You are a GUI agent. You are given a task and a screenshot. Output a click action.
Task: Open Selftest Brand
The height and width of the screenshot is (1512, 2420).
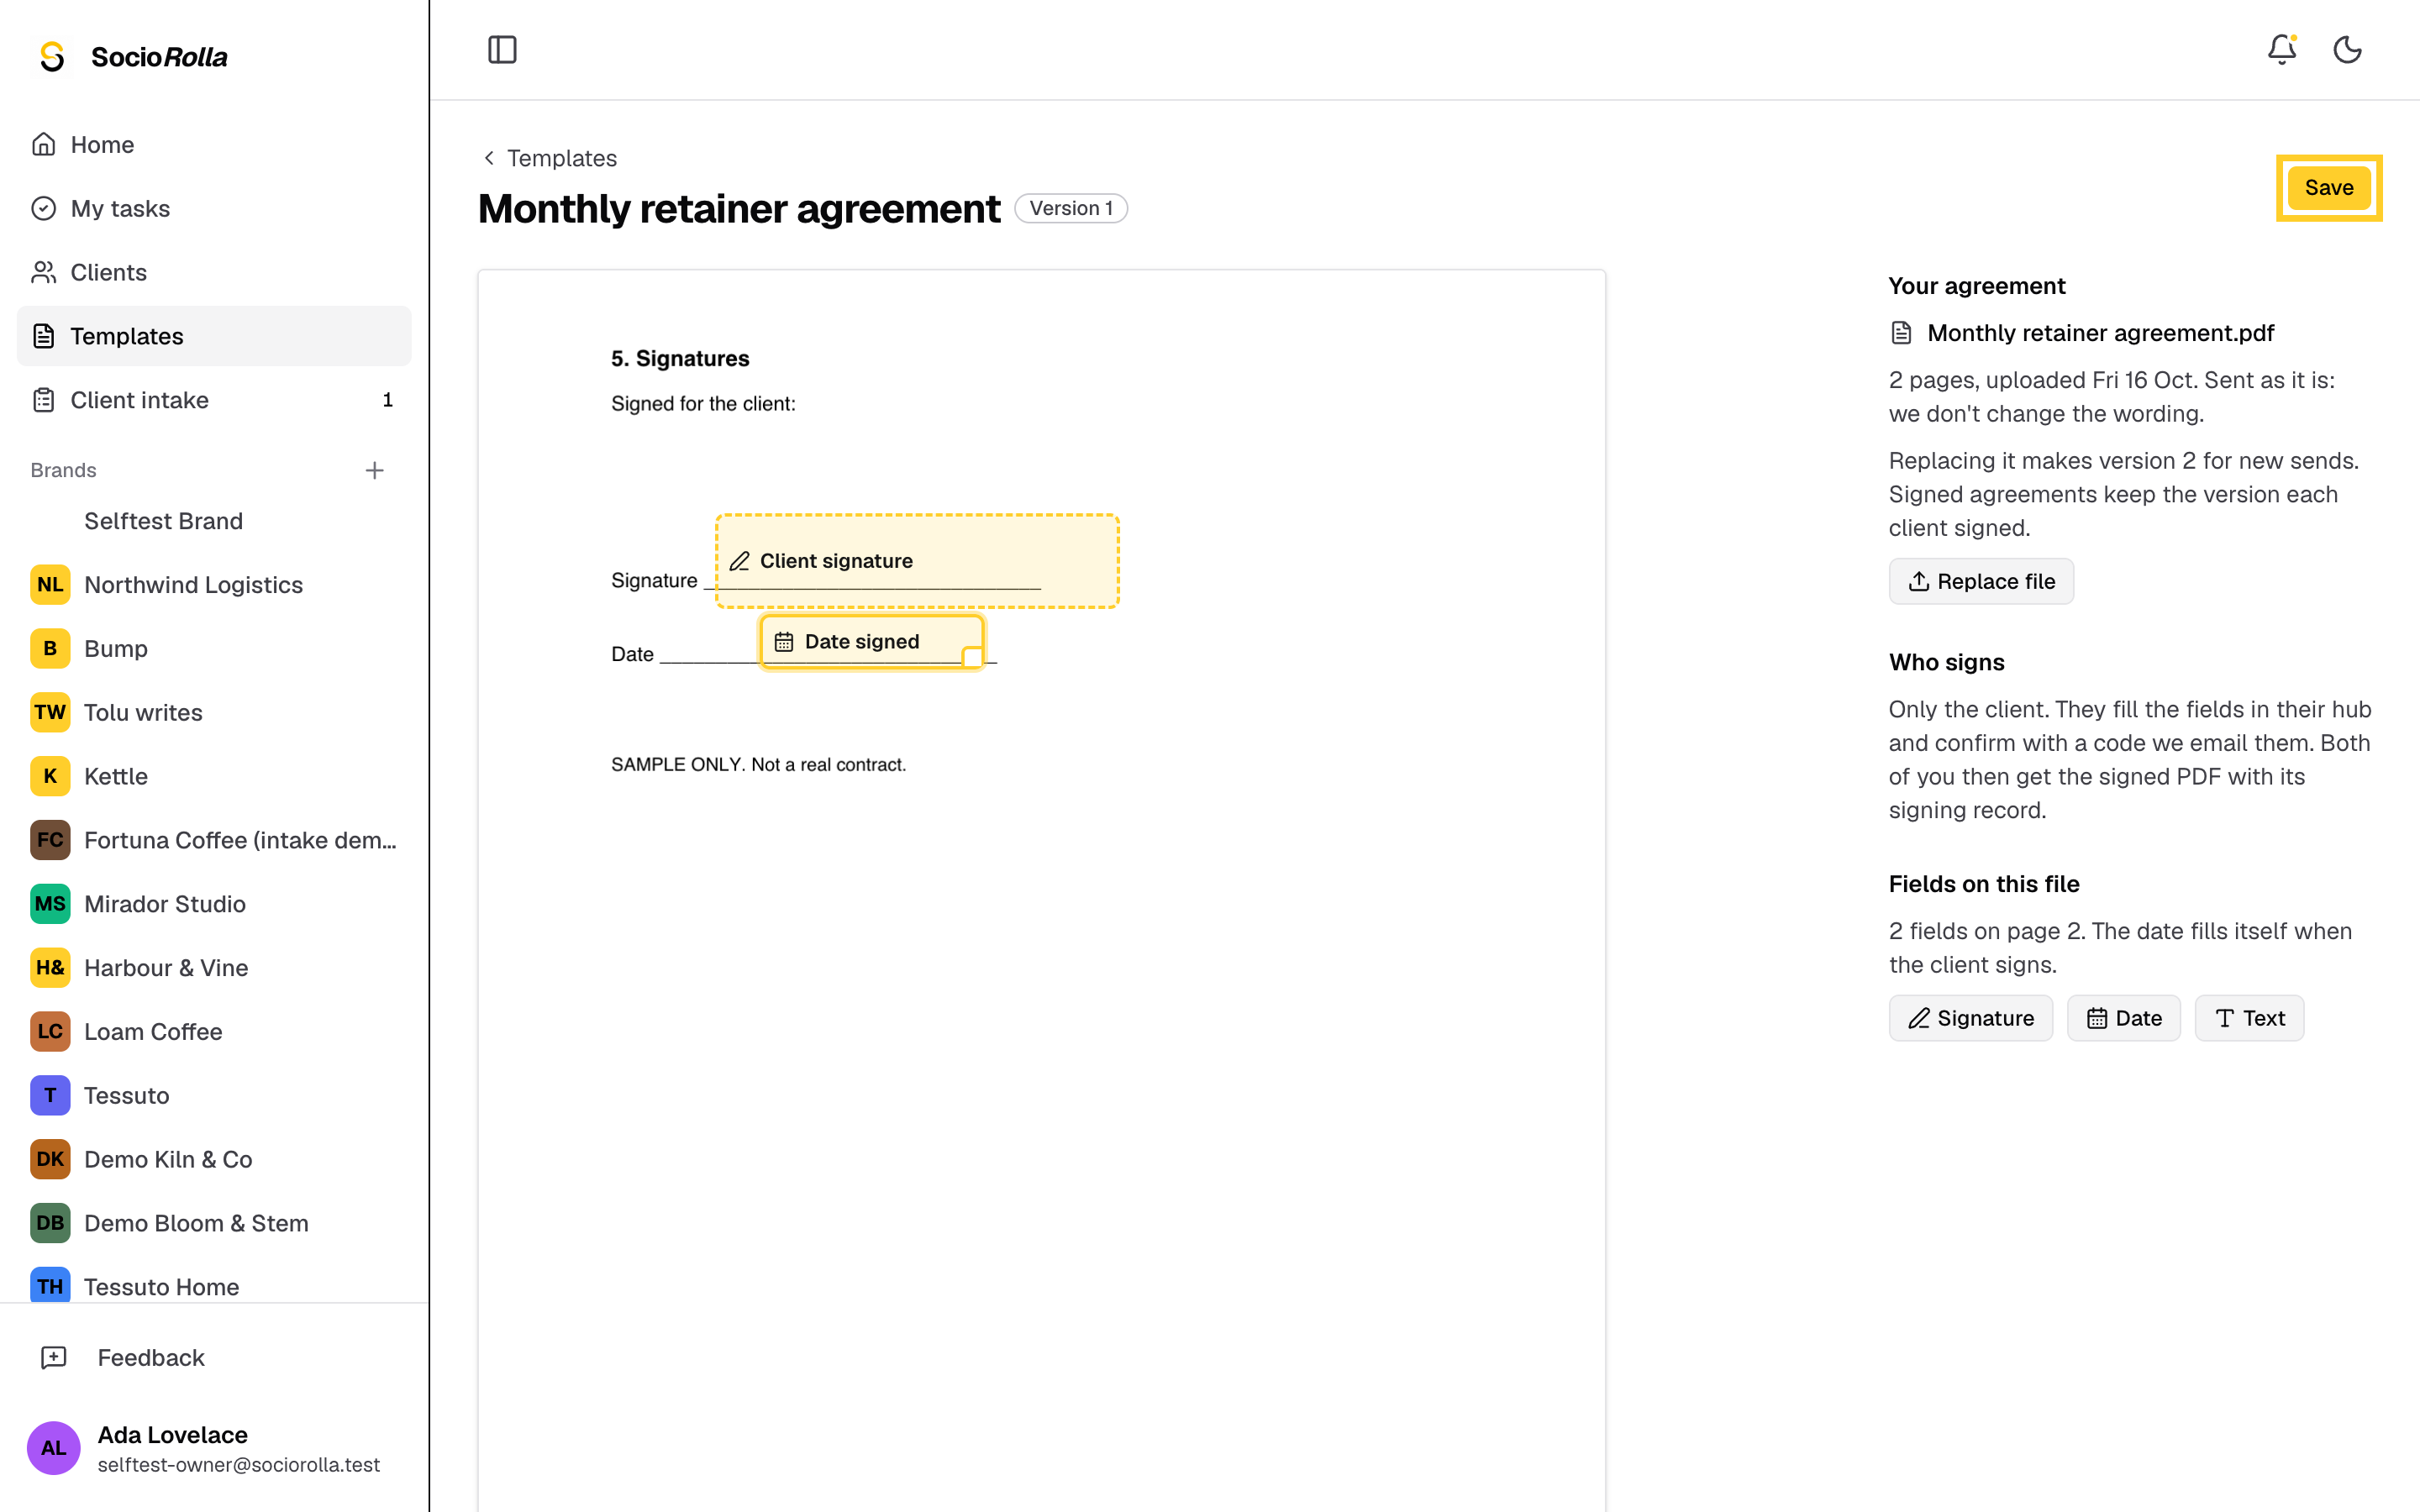(214, 521)
